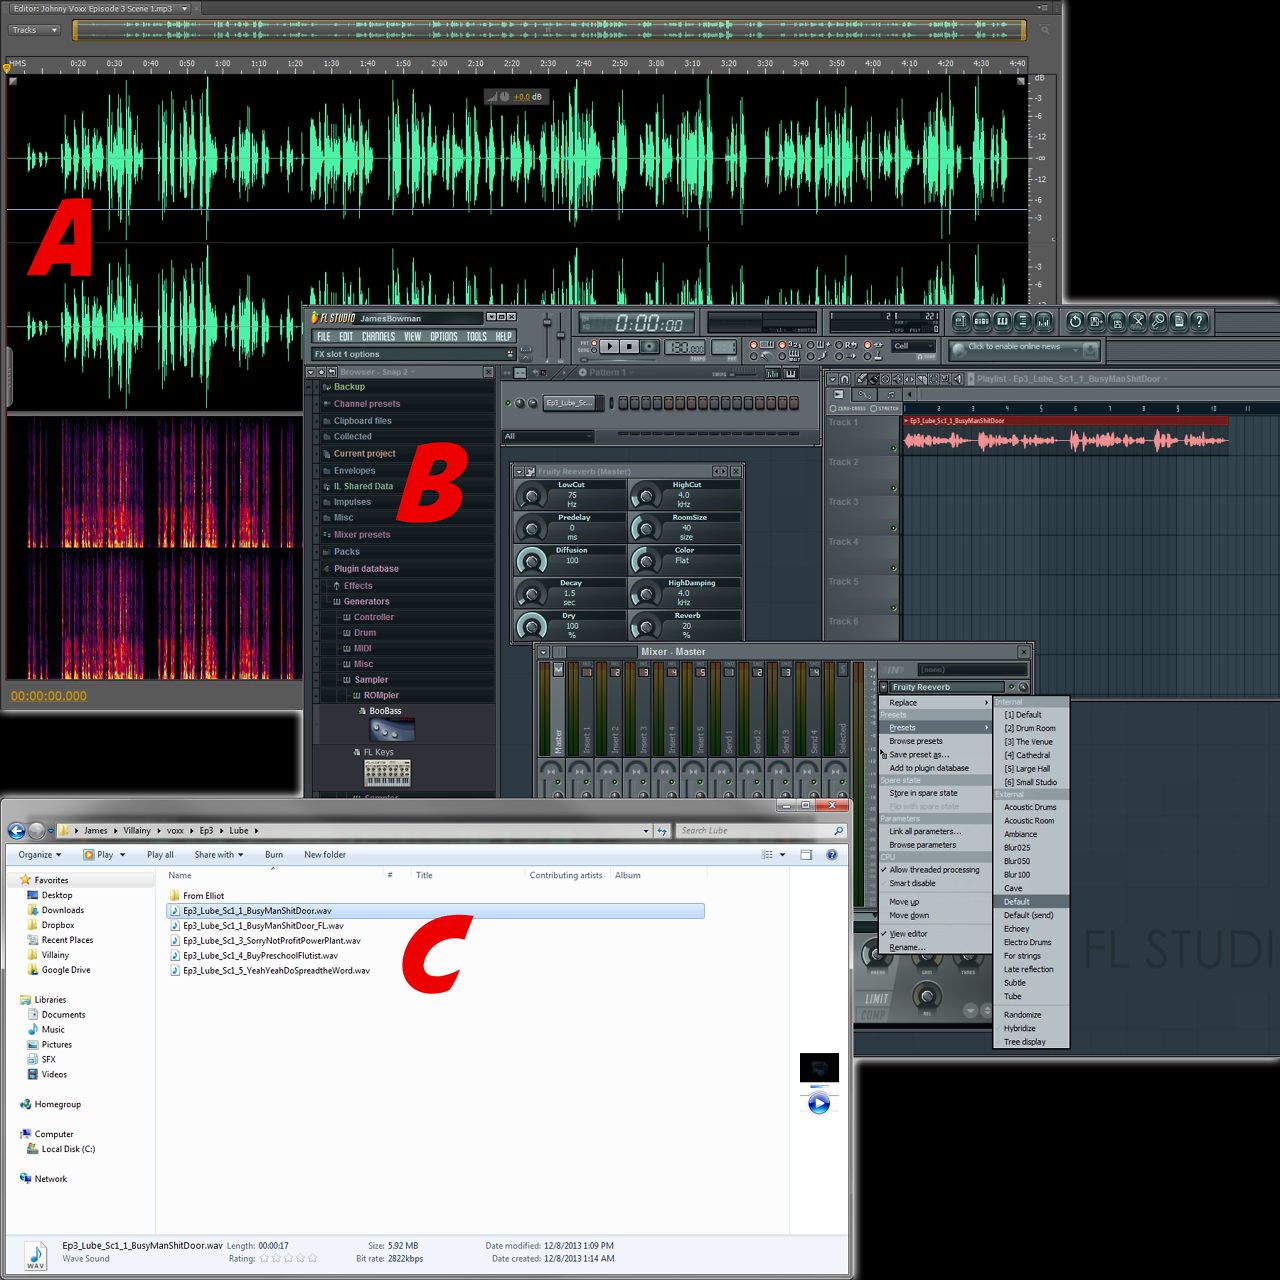The image size is (1280, 1280).
Task: Toggle the channel mute LED in step sequencer
Action: tap(508, 403)
